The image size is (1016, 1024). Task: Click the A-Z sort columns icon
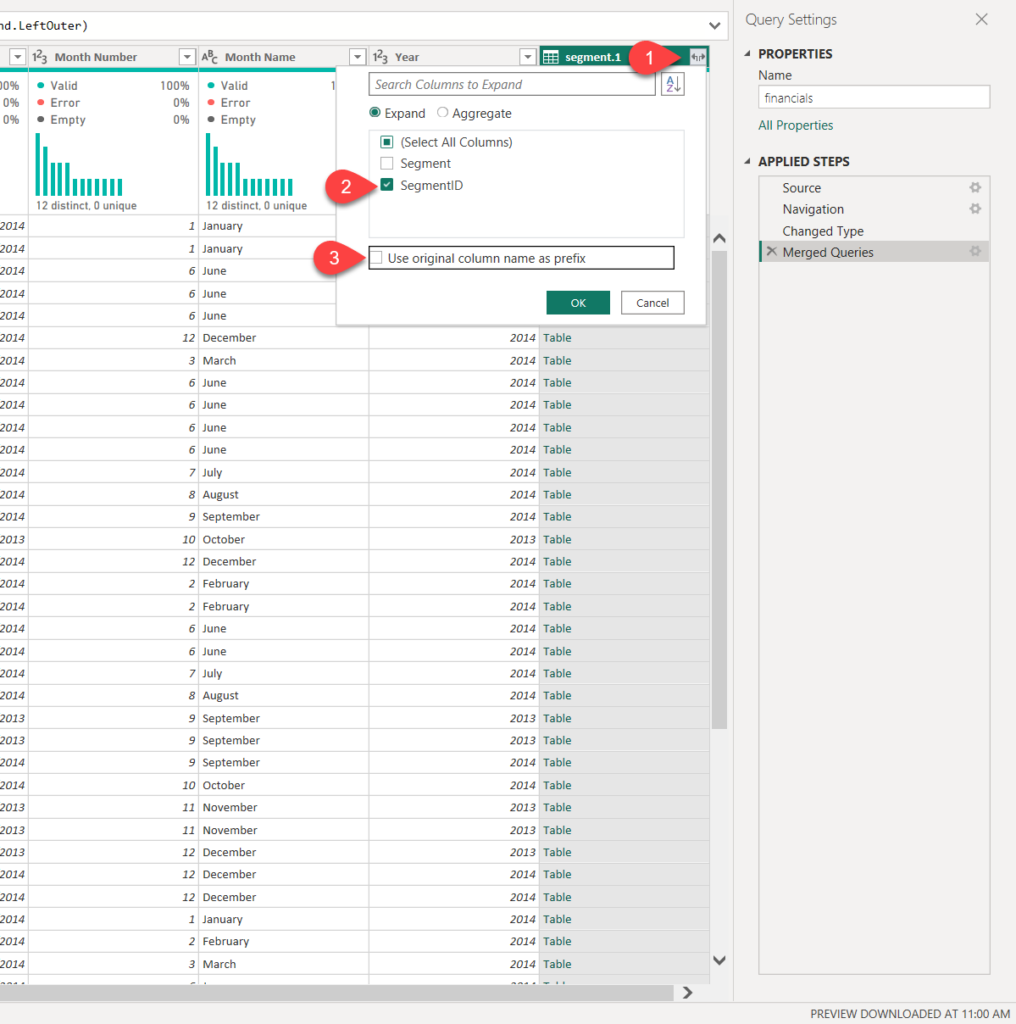(673, 84)
